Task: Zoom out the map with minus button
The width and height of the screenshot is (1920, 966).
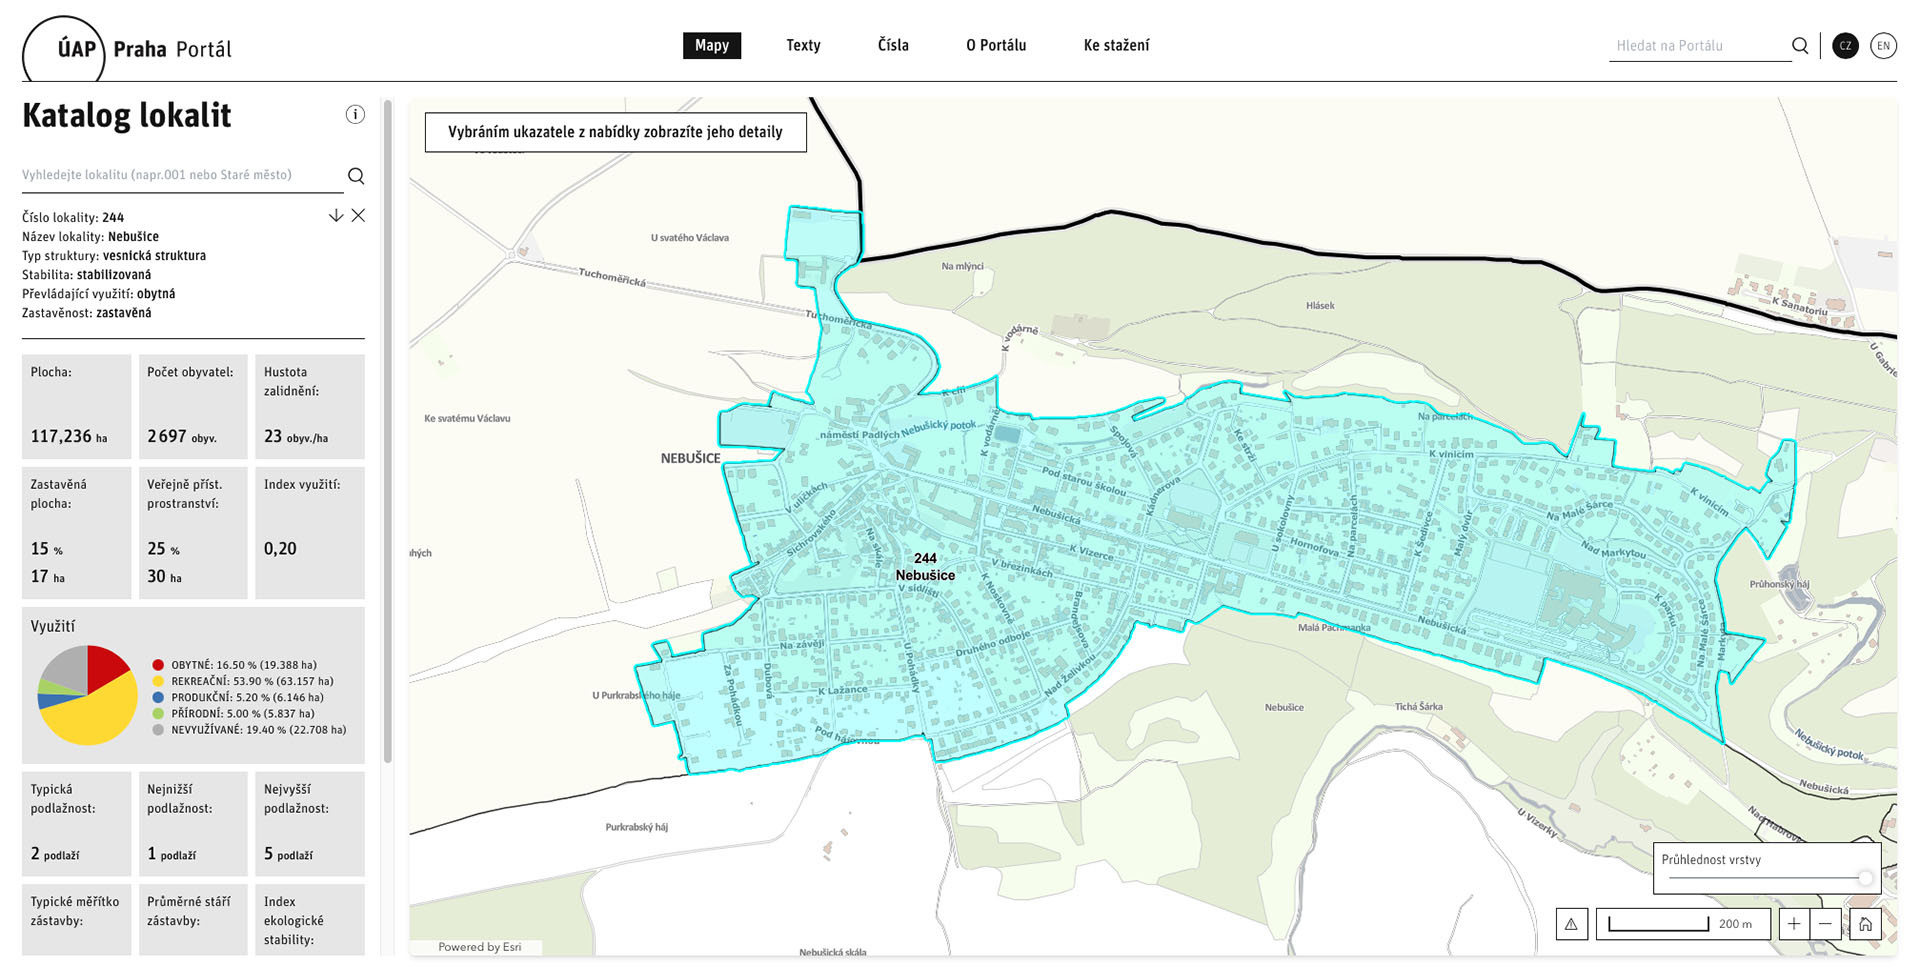Action: 1825,924
